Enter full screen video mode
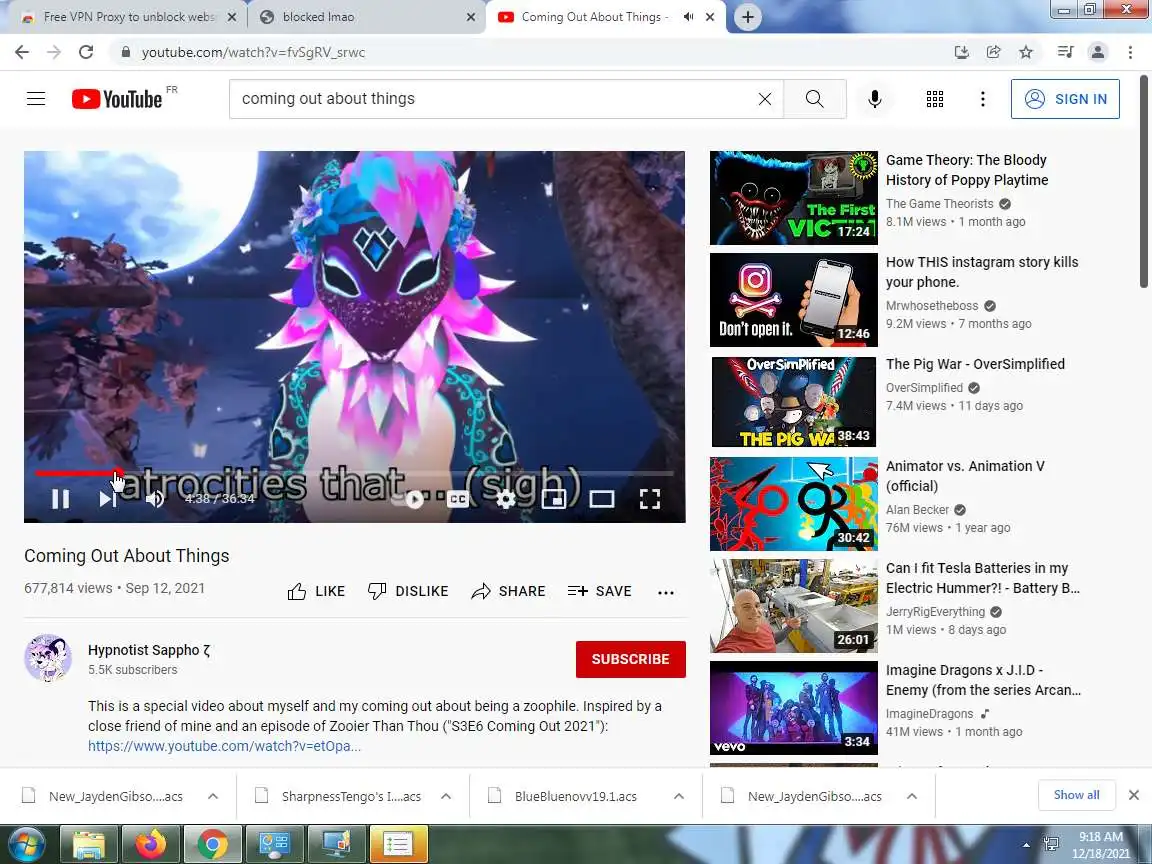1152x864 pixels. pos(649,499)
